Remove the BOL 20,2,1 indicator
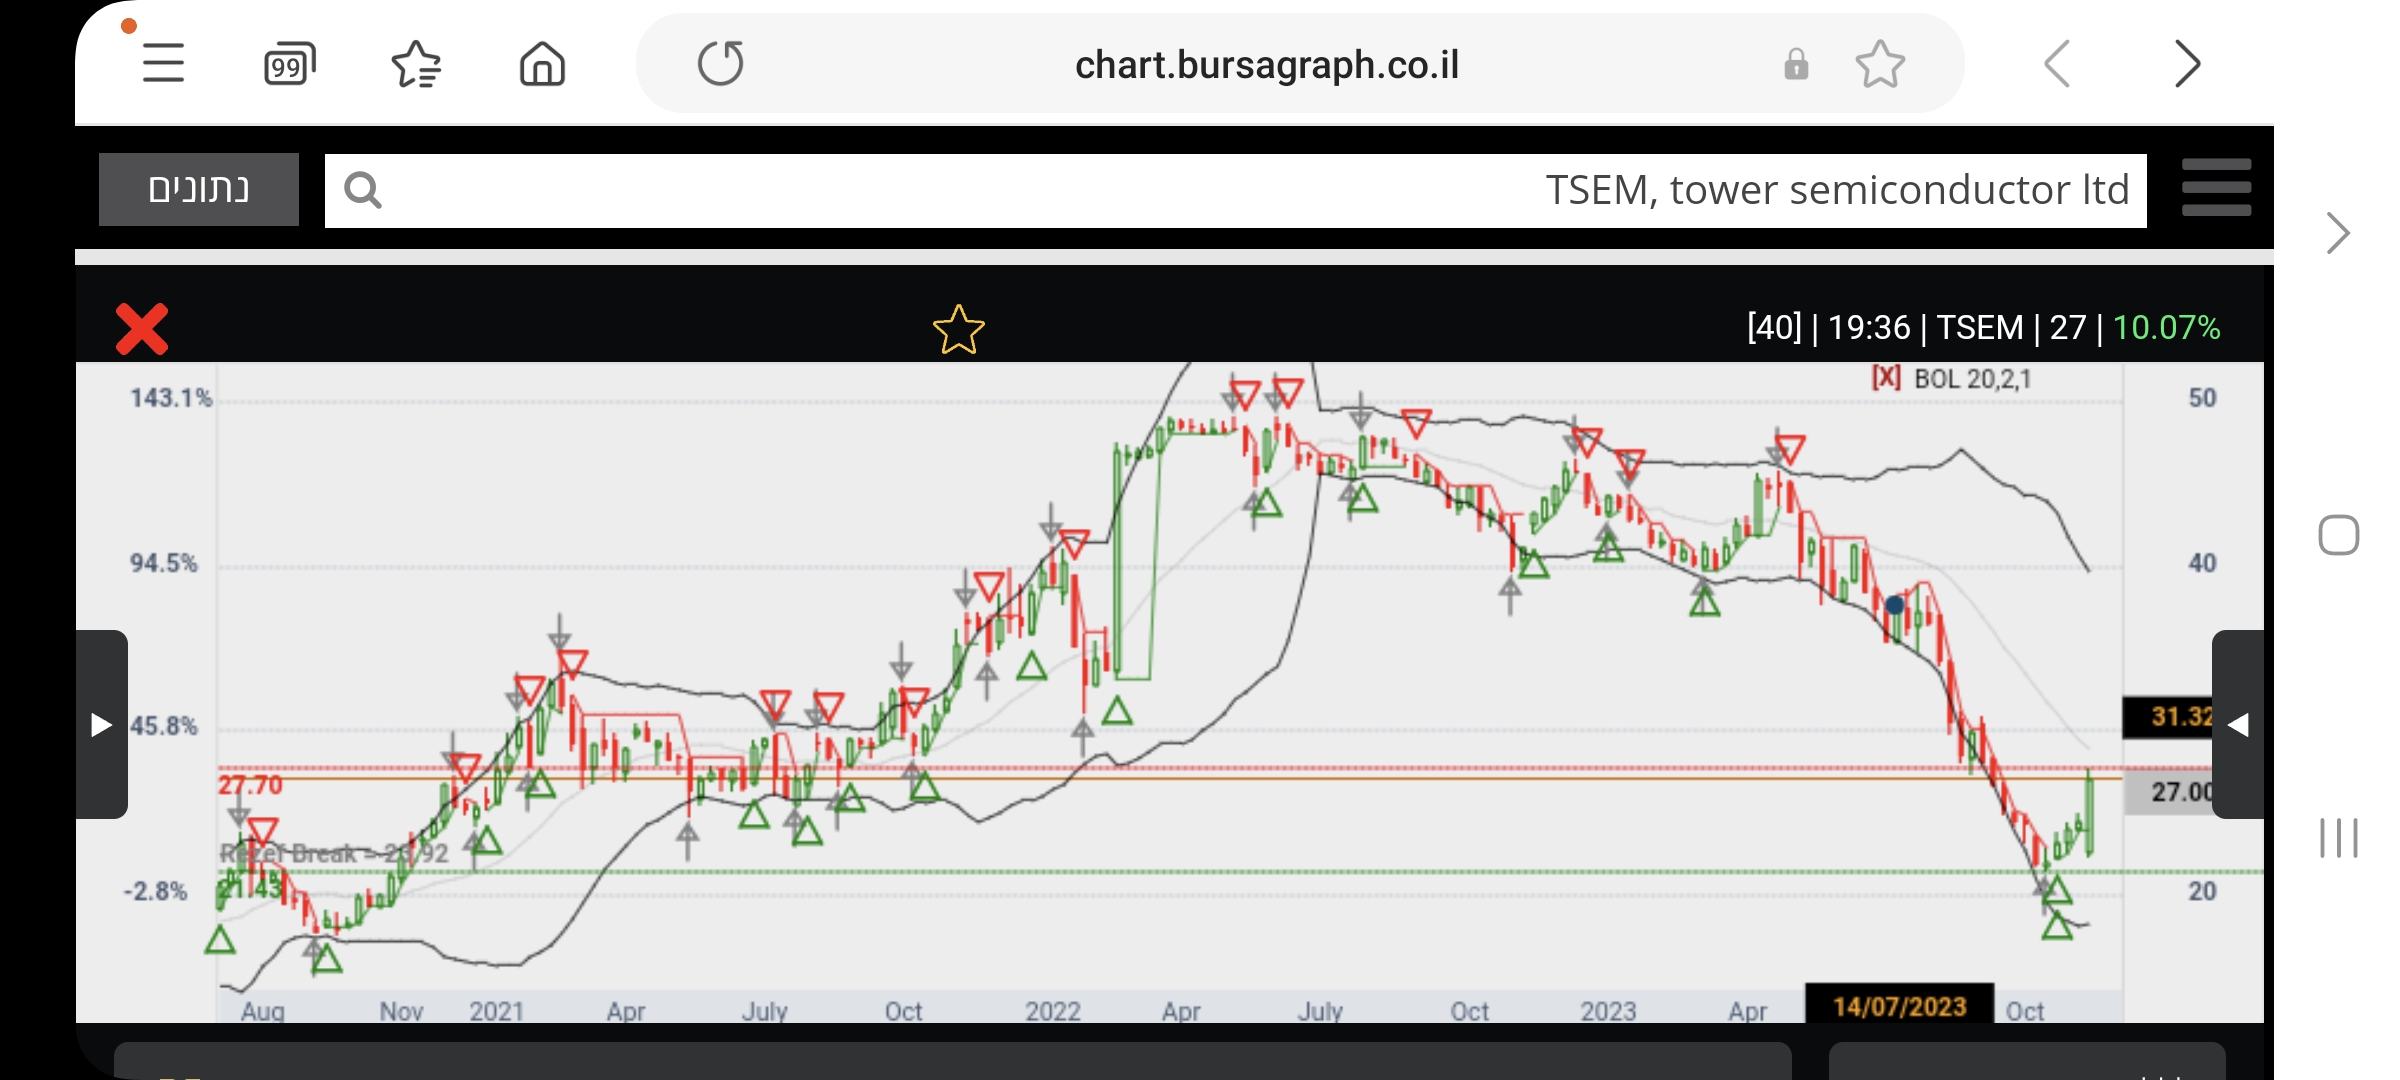2400x1080 pixels. [x=1886, y=378]
